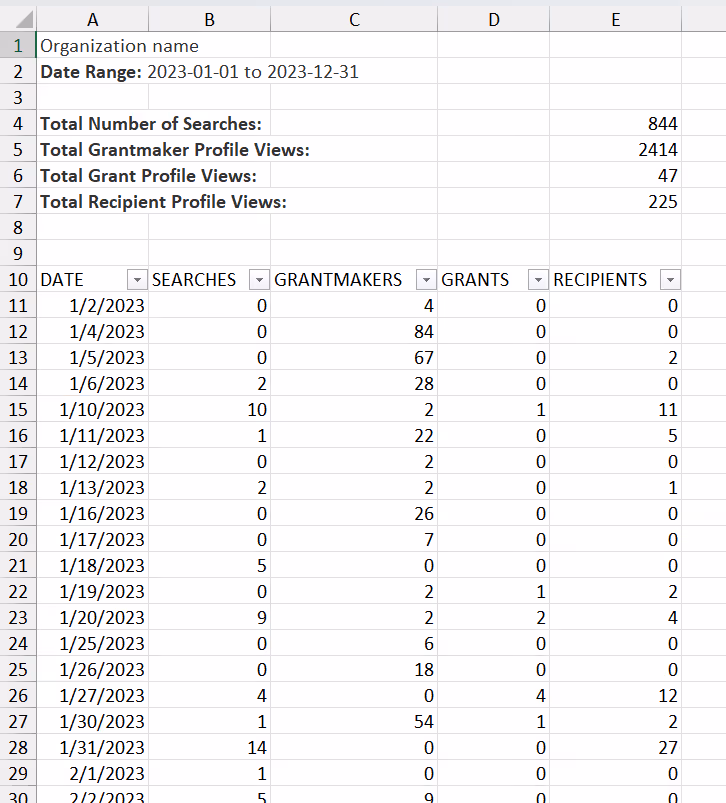The width and height of the screenshot is (726, 803).
Task: Open the SEARCHES column filter dropdown
Action: (x=259, y=280)
